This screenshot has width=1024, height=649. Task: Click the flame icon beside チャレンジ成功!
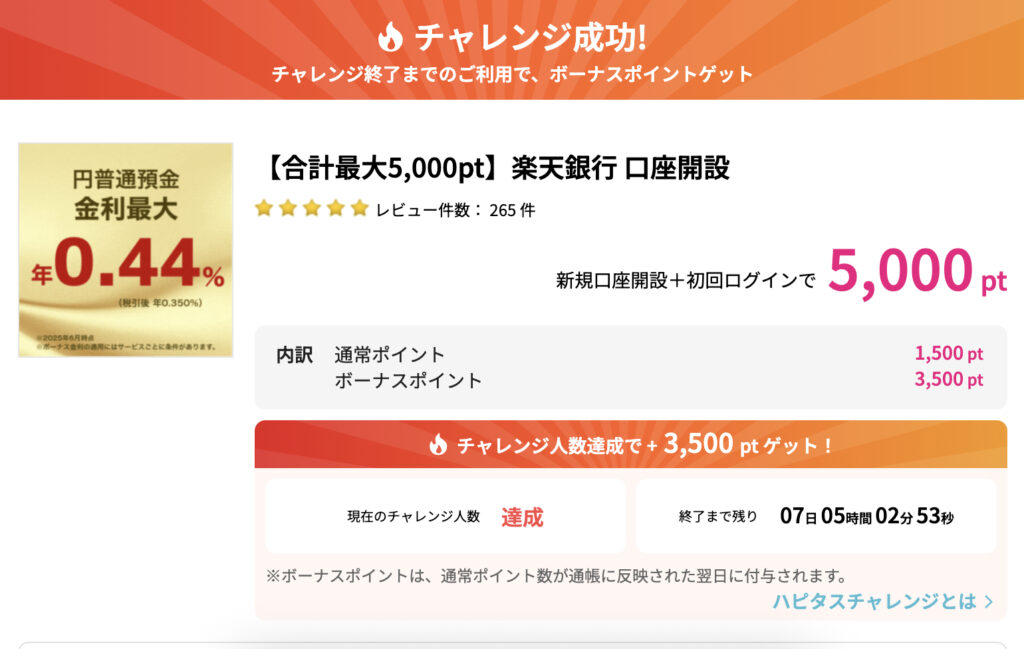390,37
